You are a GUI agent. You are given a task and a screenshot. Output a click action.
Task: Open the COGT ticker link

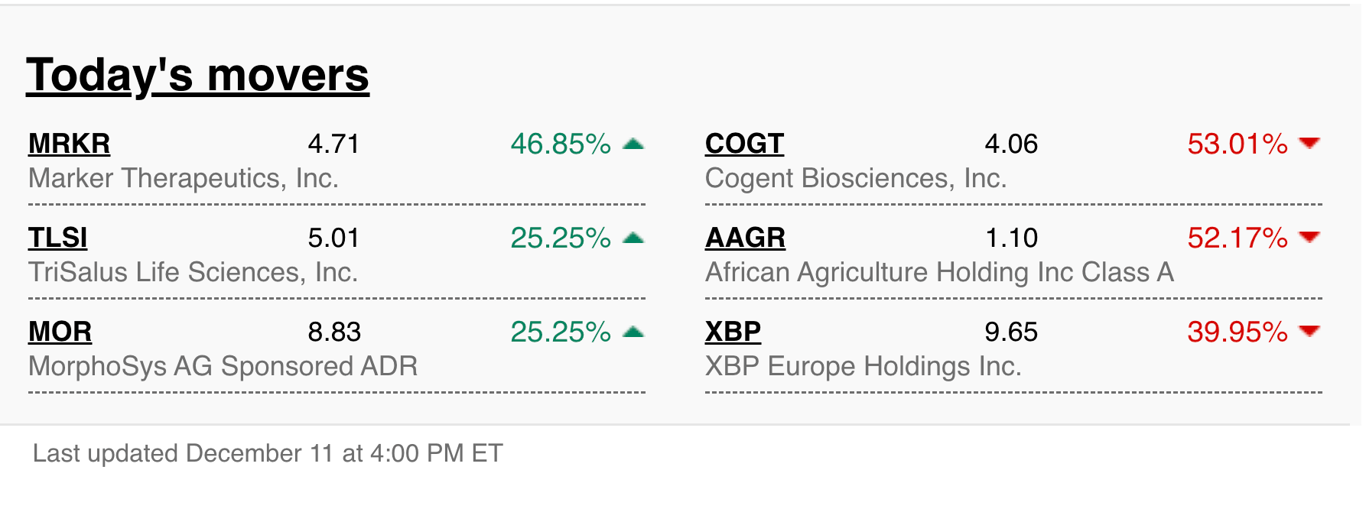click(744, 144)
